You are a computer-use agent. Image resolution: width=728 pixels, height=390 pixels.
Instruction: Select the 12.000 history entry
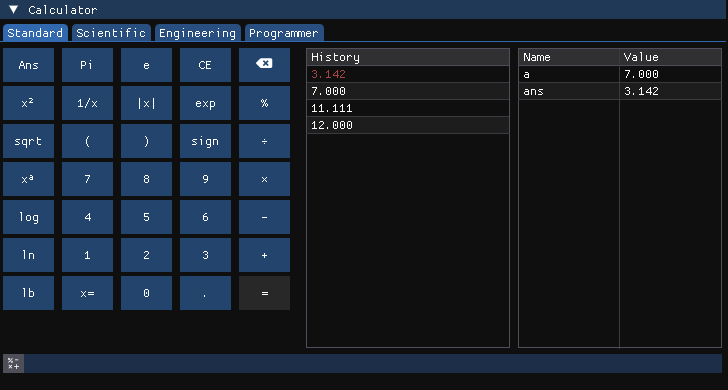tap(408, 125)
